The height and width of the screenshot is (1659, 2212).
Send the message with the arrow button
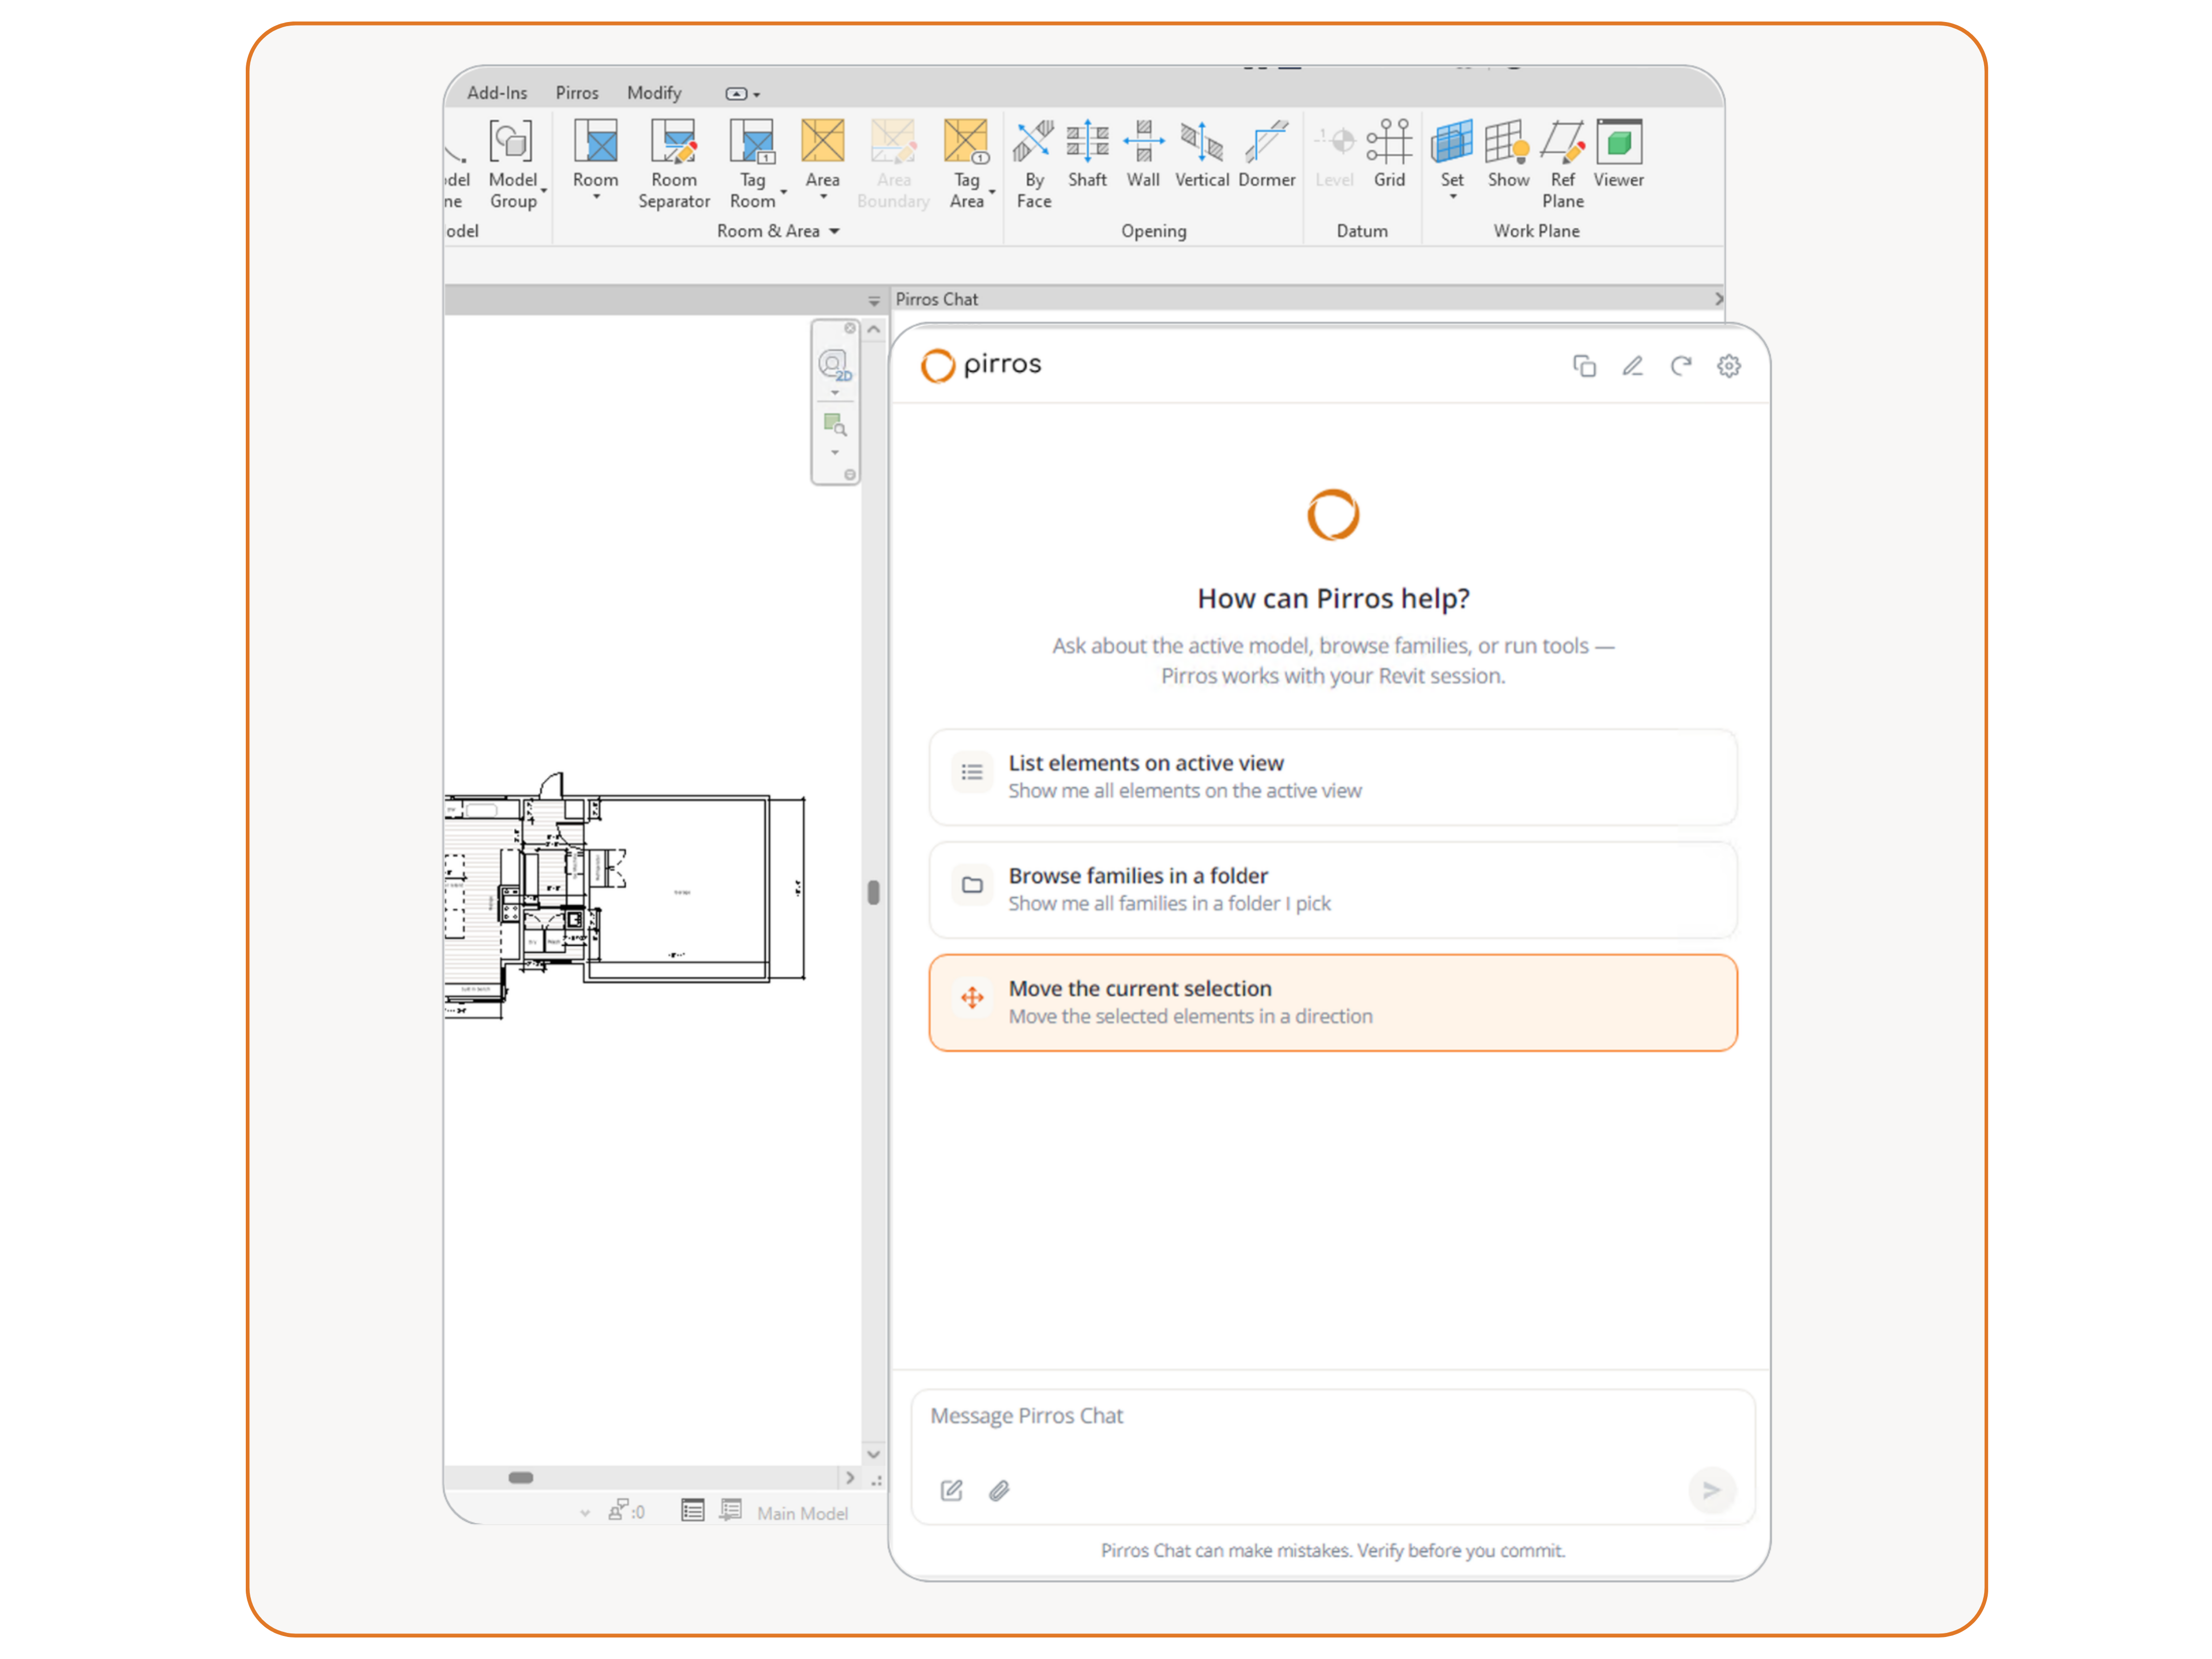[1711, 1490]
